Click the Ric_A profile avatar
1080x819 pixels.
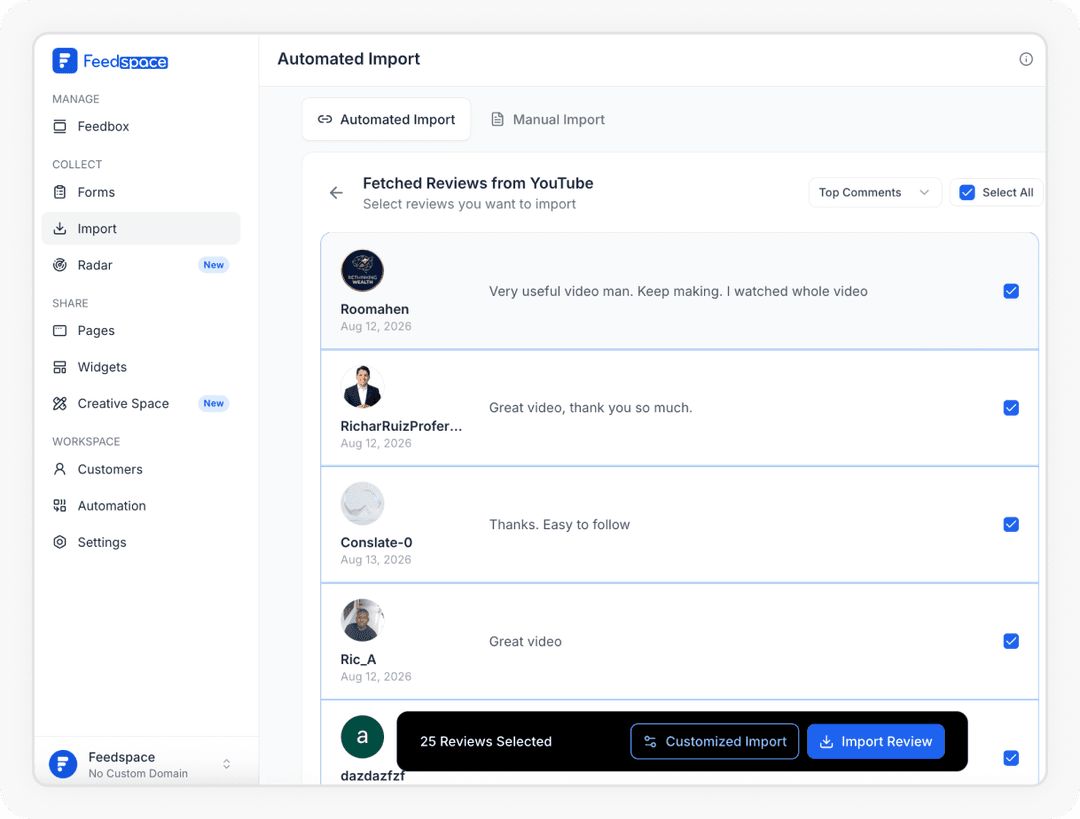[362, 621]
